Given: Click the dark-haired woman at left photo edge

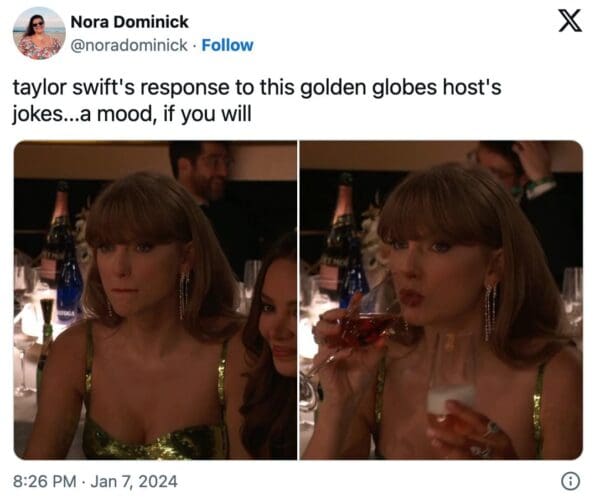Looking at the screenshot, I should [270, 344].
